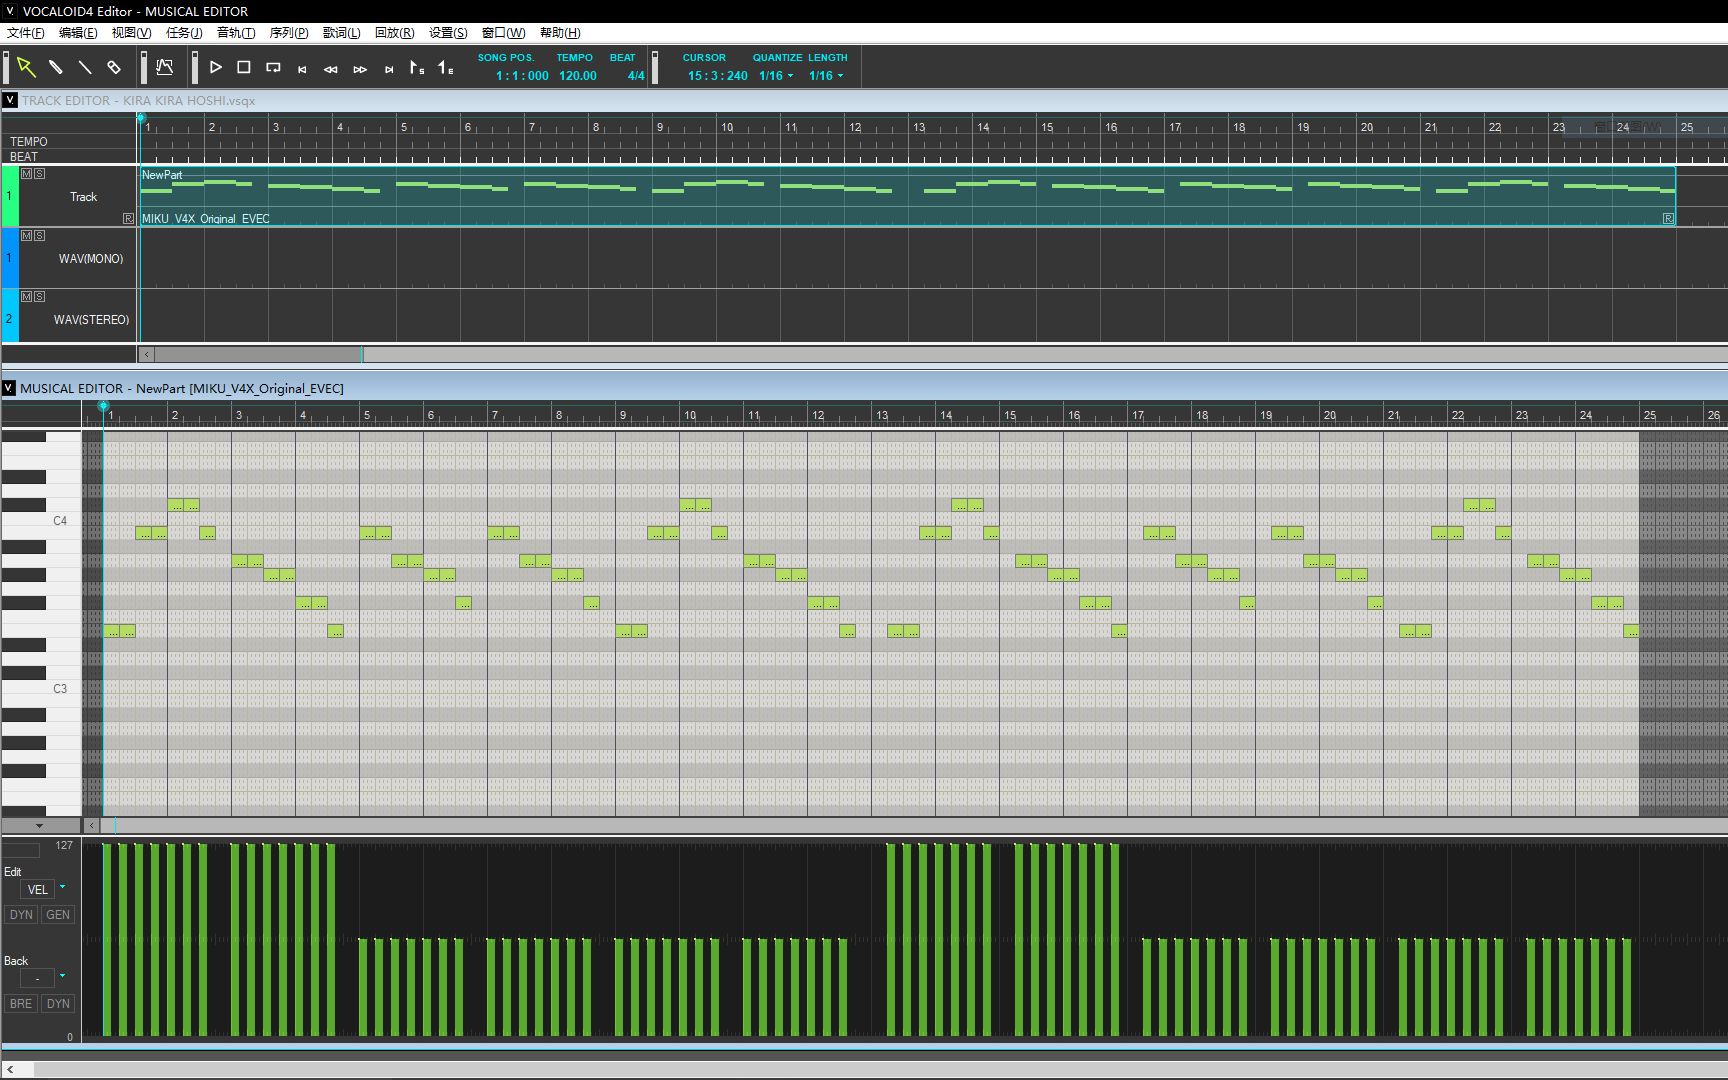Screen dimensions: 1728x1080
Task: Solo the vocal Track 1
Action: [39, 174]
